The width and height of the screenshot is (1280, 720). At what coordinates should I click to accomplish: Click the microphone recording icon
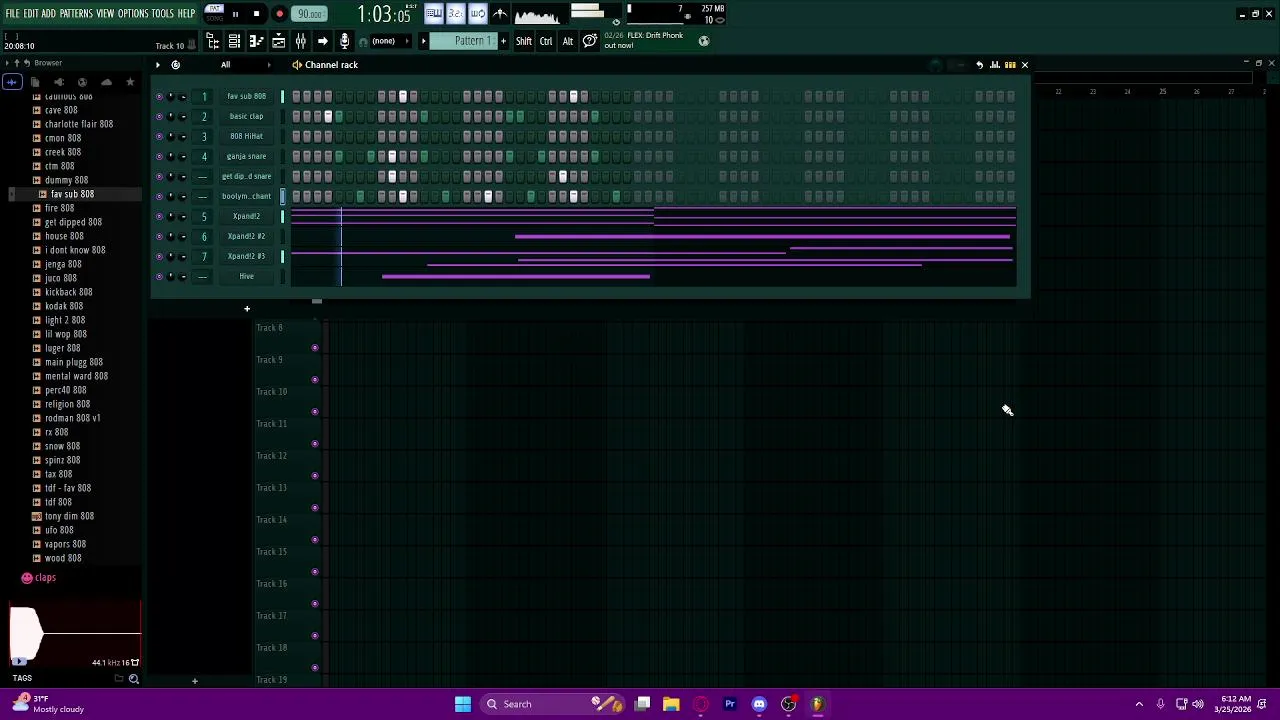(344, 41)
